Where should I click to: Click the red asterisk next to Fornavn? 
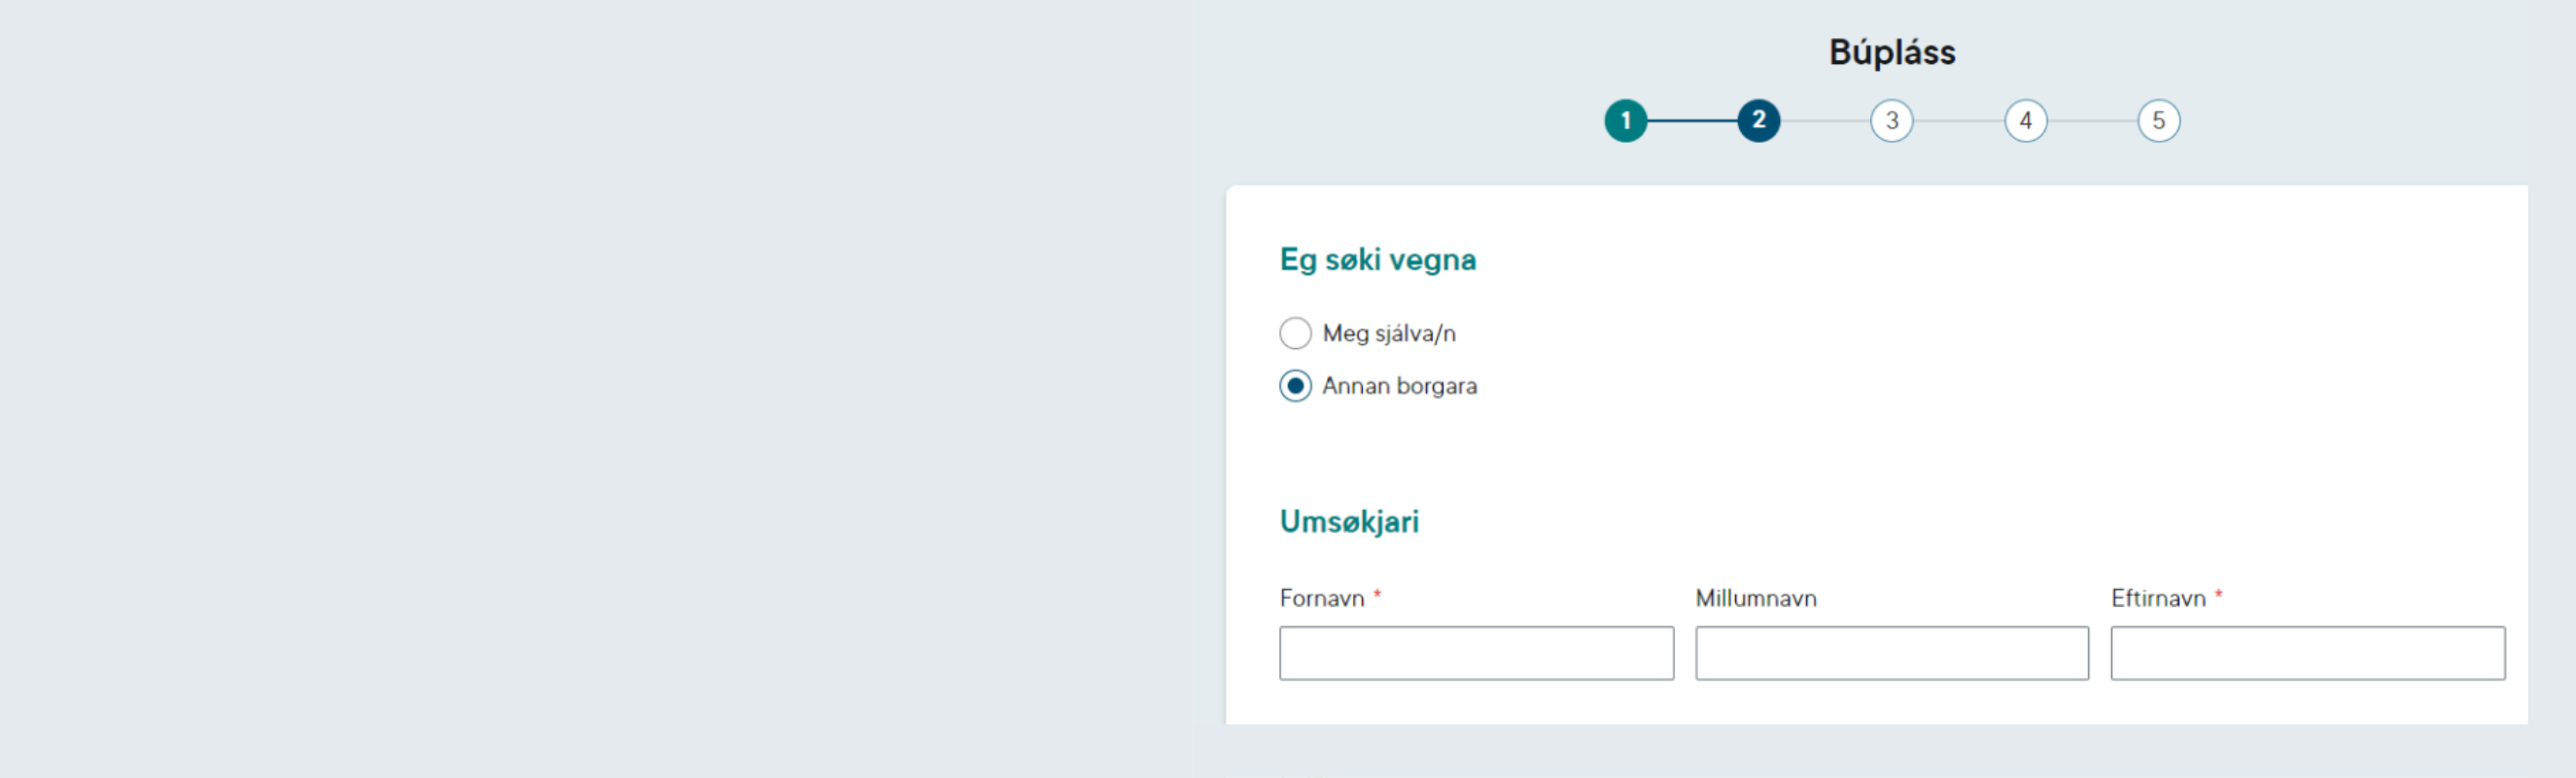1378,595
